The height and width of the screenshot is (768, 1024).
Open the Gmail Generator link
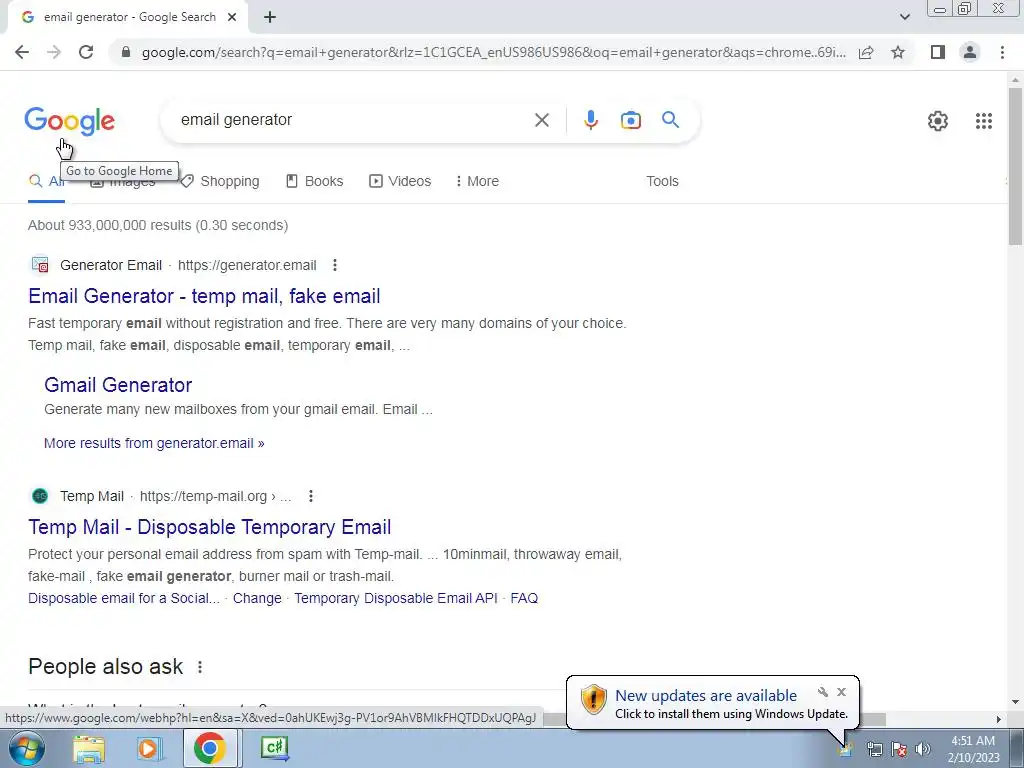pyautogui.click(x=118, y=385)
